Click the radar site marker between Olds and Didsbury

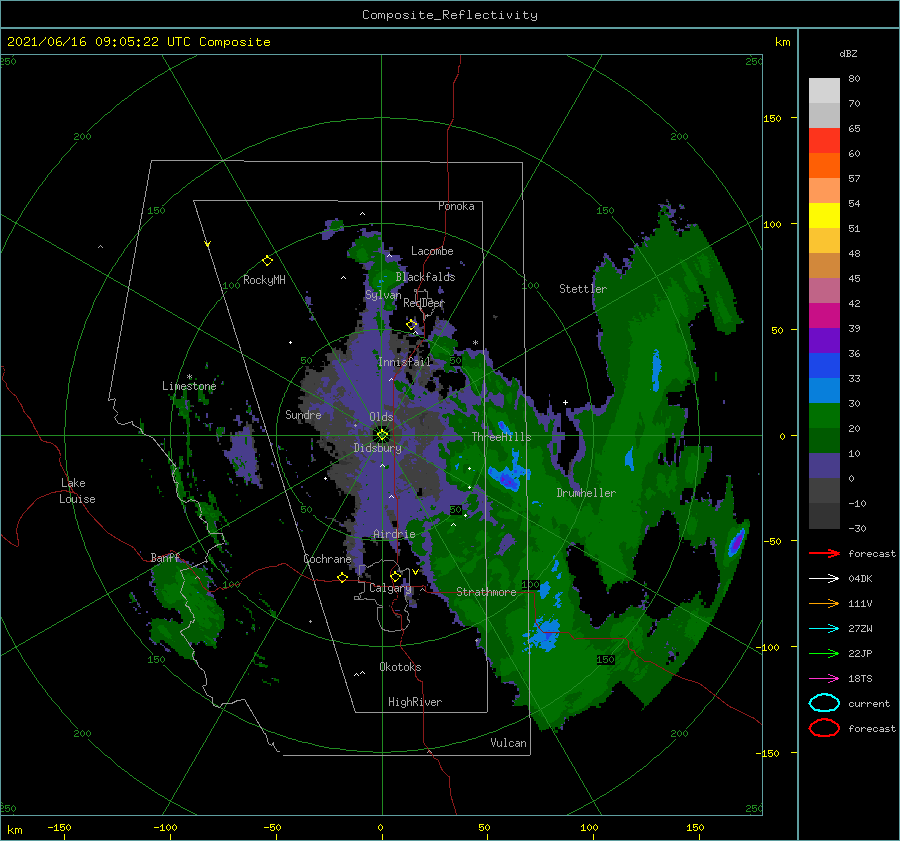coord(382,435)
